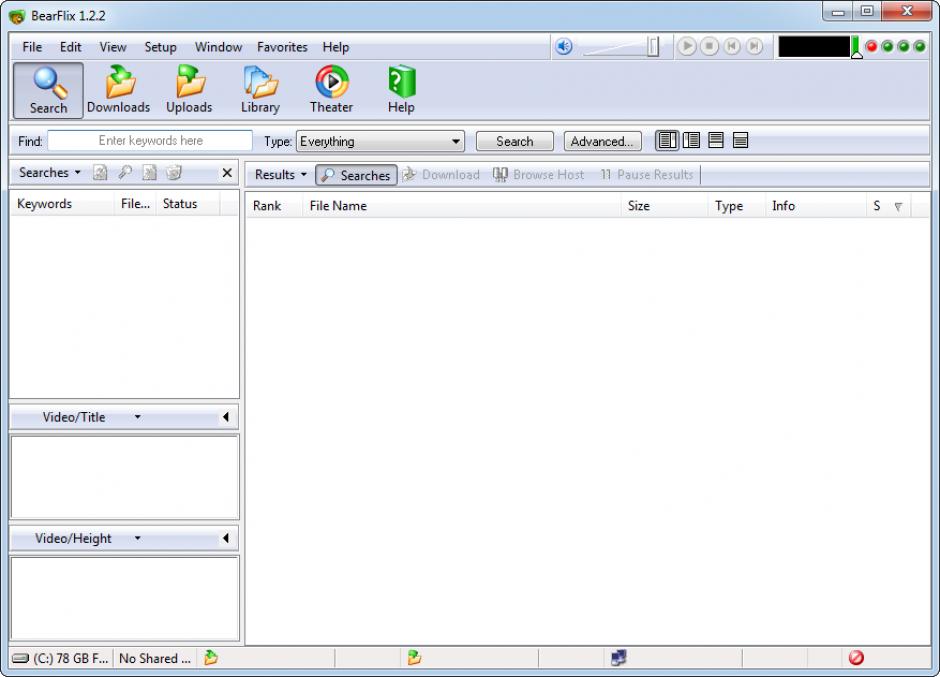
Task: Select the third layout view icon
Action: [716, 140]
